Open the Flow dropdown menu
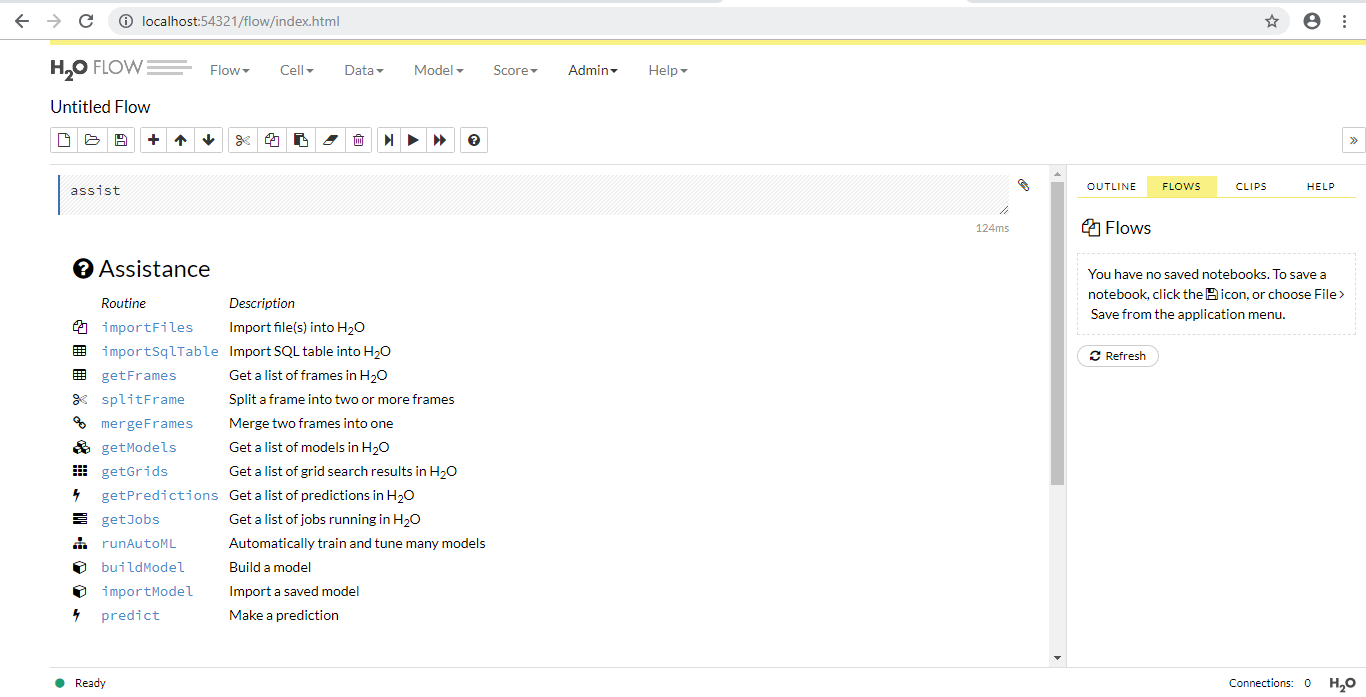The width and height of the screenshot is (1366, 697). click(230, 70)
